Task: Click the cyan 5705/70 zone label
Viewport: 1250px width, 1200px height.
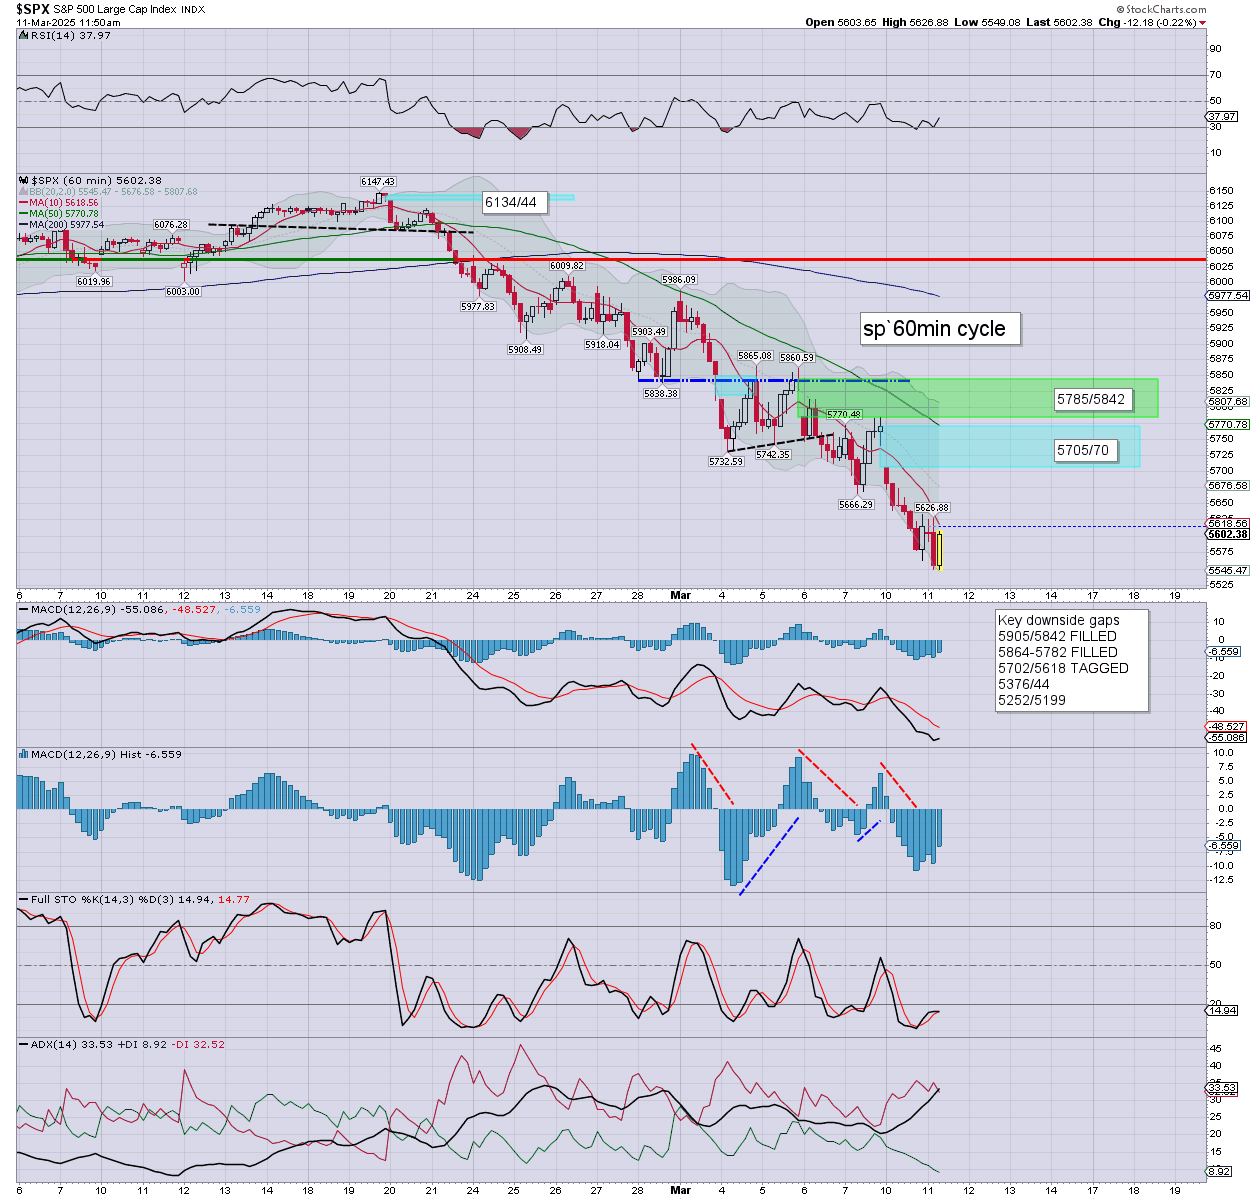Action: 1082,451
